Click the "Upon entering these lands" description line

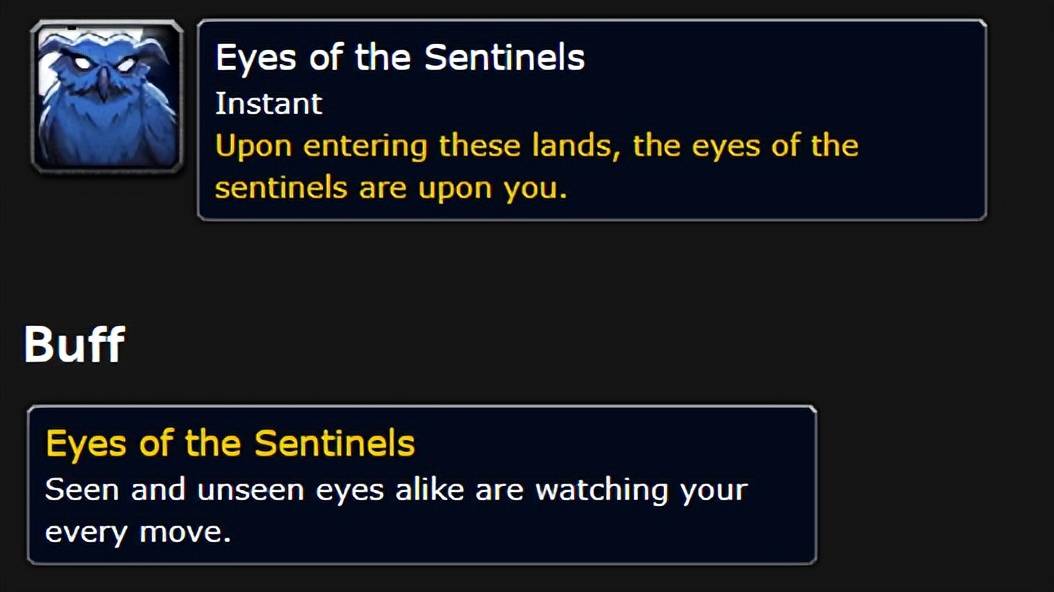pyautogui.click(x=536, y=146)
